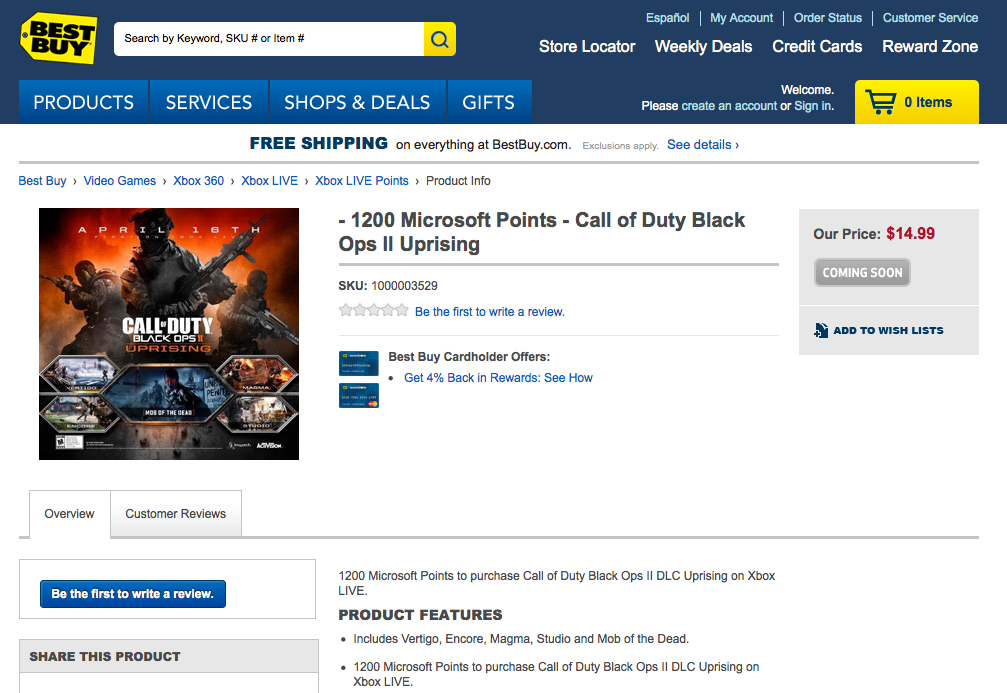This screenshot has width=1007, height=693.
Task: Click the Add to Wish Lists icon
Action: coord(821,330)
